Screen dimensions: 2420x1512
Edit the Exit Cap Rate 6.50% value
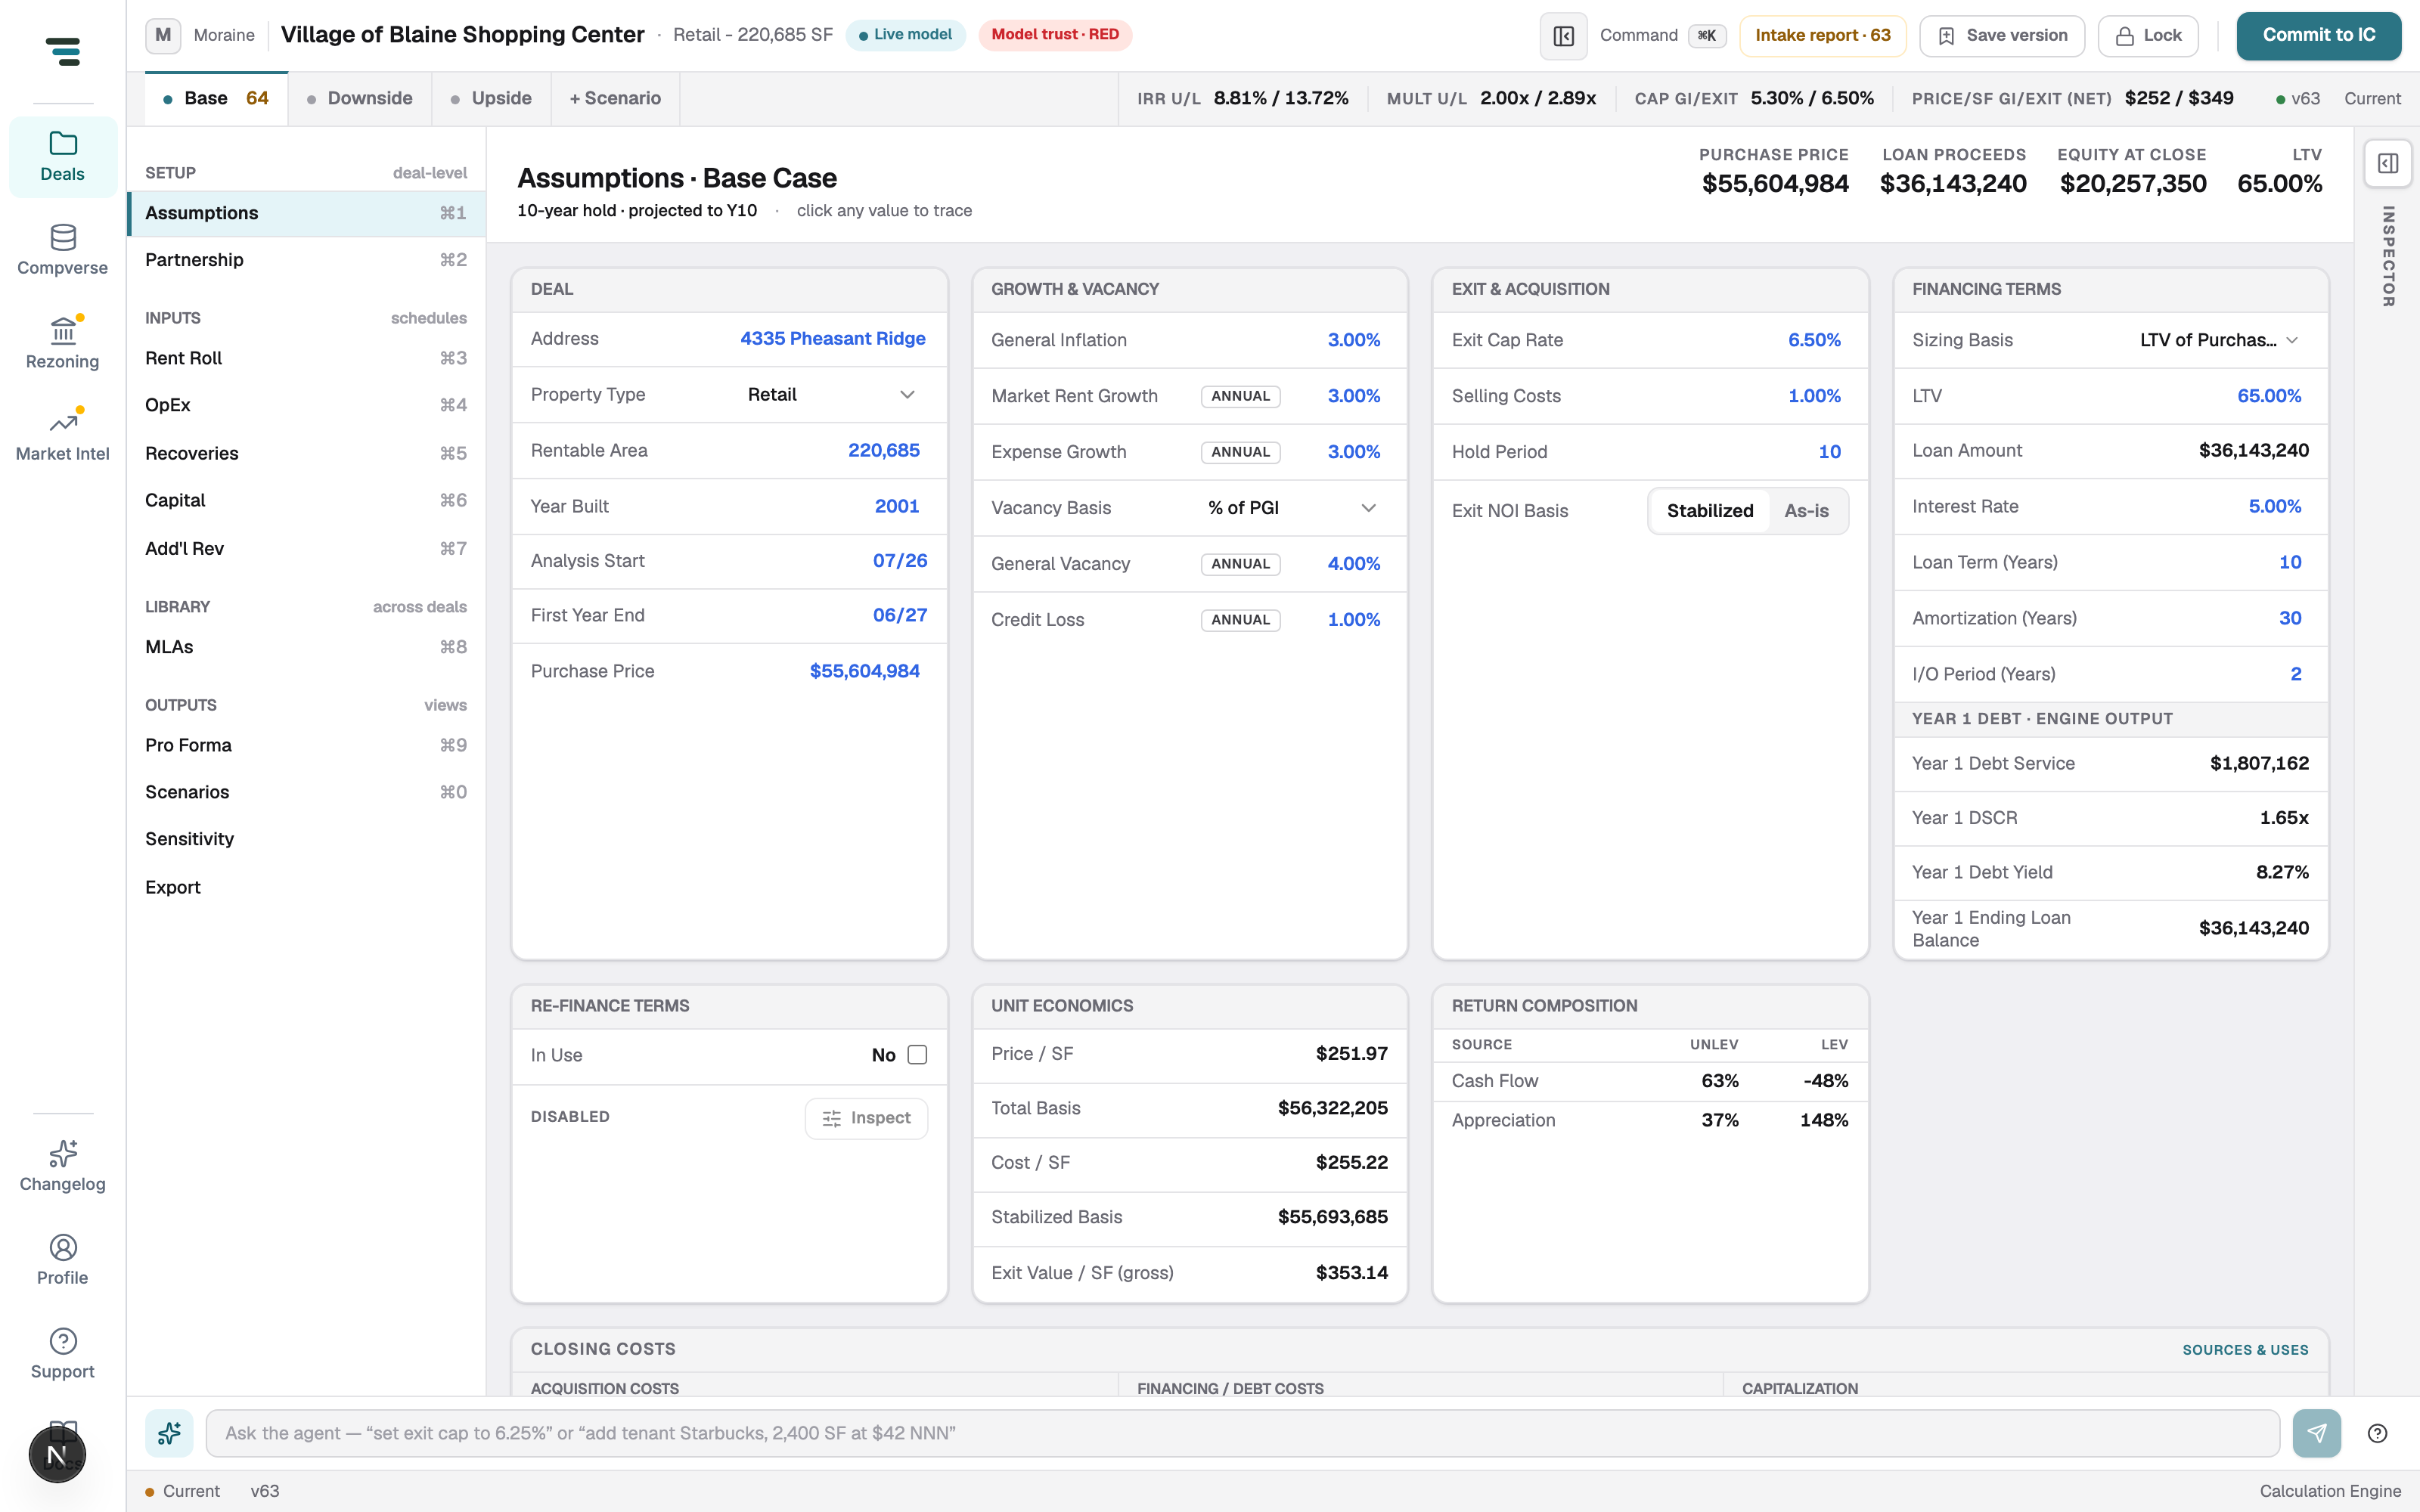[x=1814, y=340]
